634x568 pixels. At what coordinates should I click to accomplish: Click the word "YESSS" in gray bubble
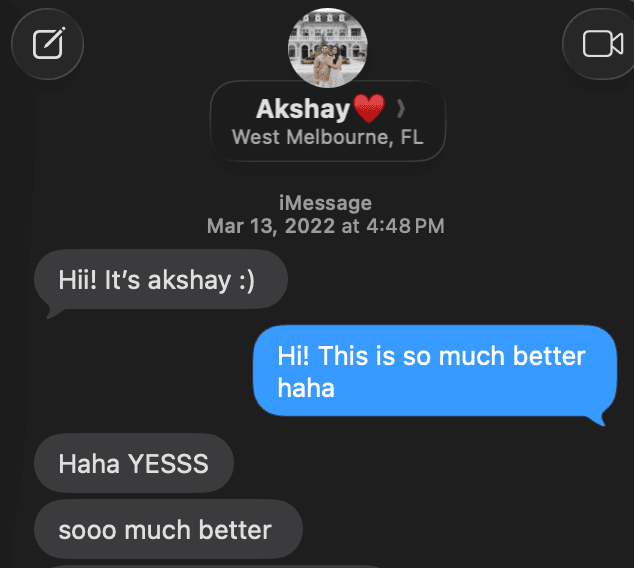[x=168, y=463]
